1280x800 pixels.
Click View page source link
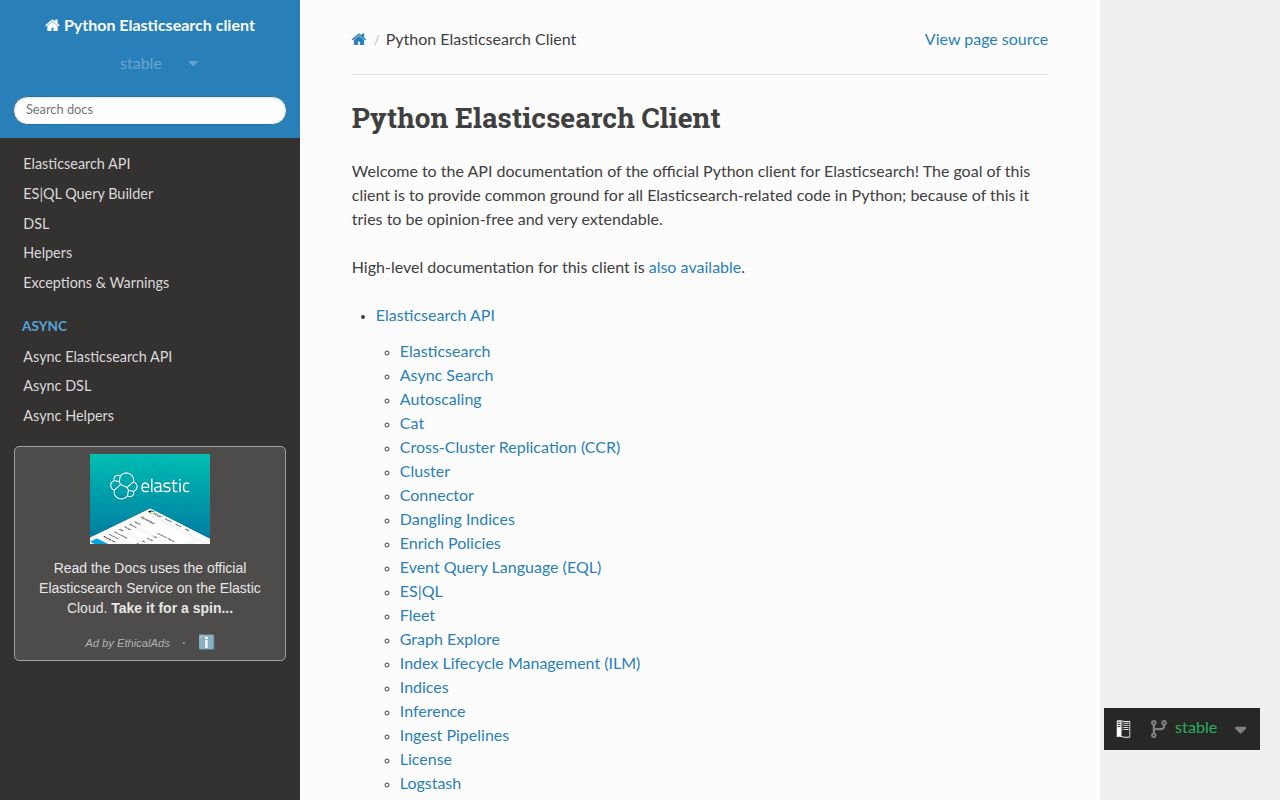click(986, 40)
